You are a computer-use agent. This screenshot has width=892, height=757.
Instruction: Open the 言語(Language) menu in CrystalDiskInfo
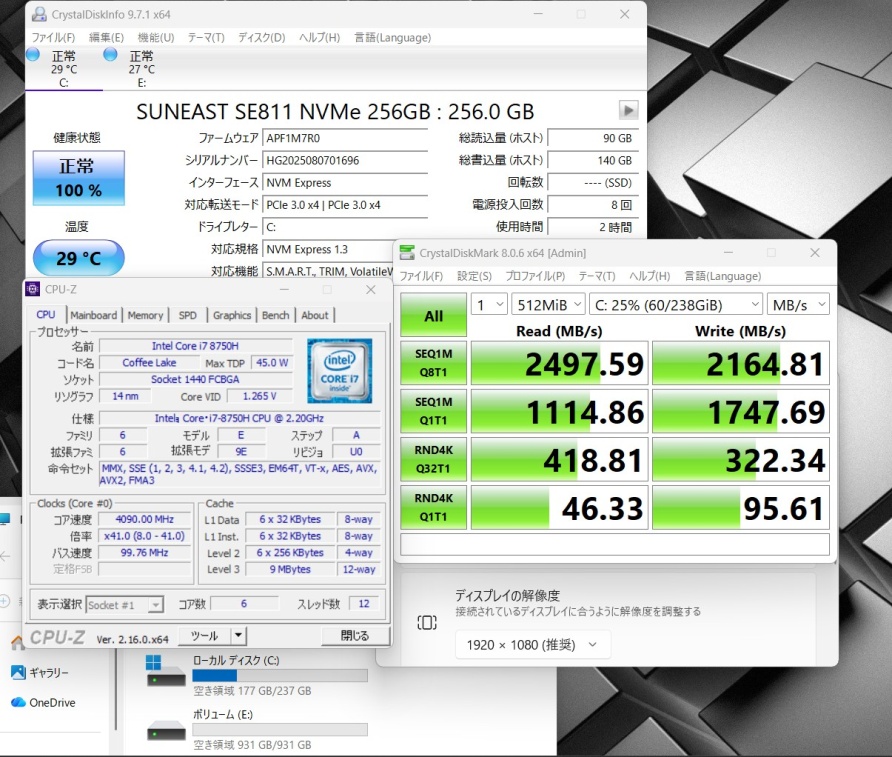(x=393, y=38)
